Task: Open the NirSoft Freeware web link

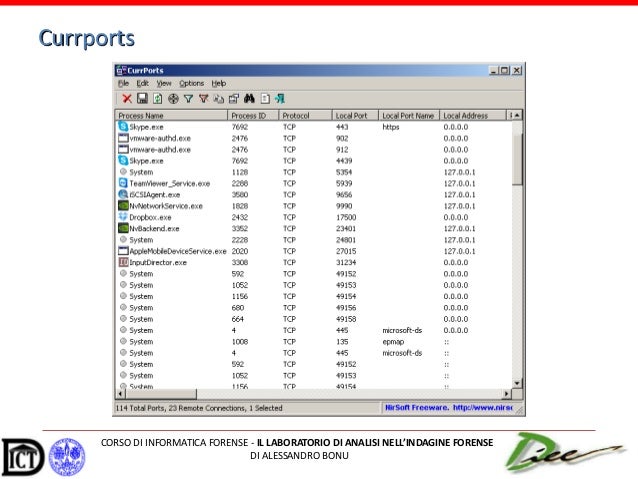Action: click(x=448, y=407)
